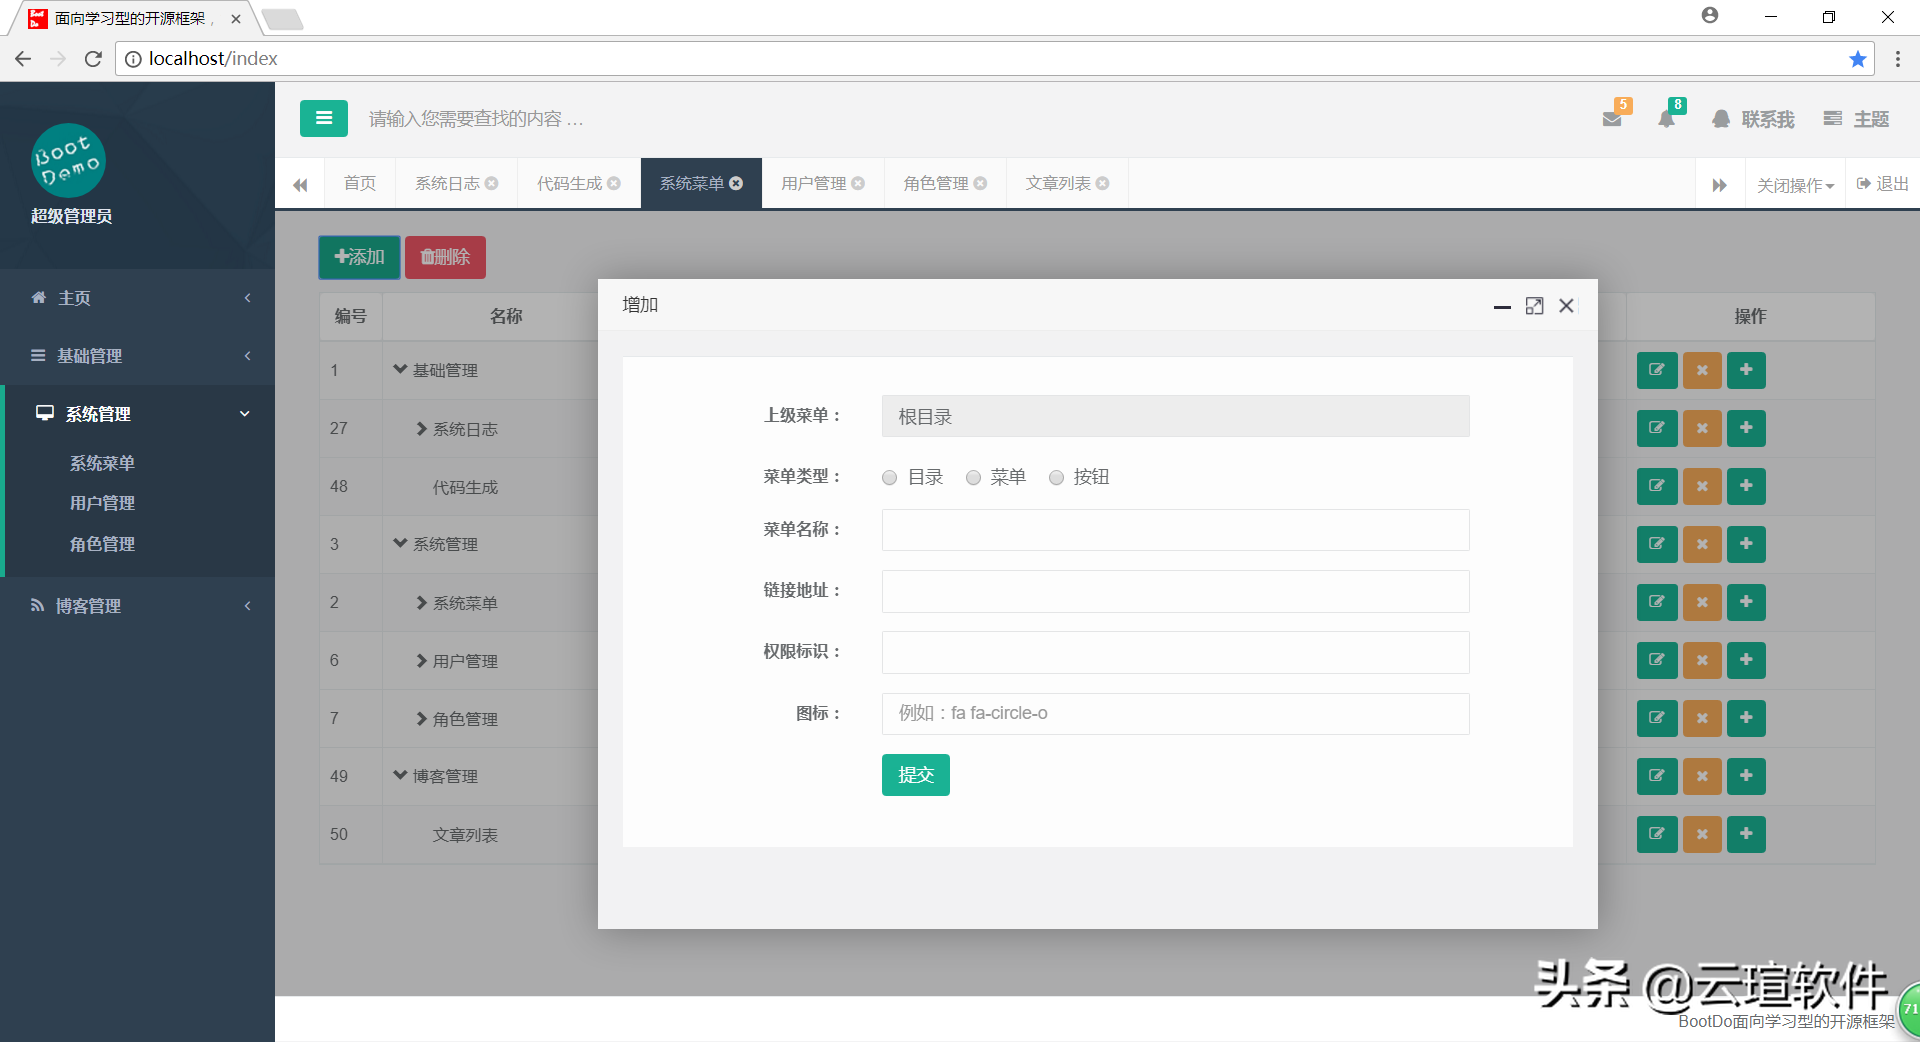Click delete icon in the 基础管理 row

(1702, 370)
